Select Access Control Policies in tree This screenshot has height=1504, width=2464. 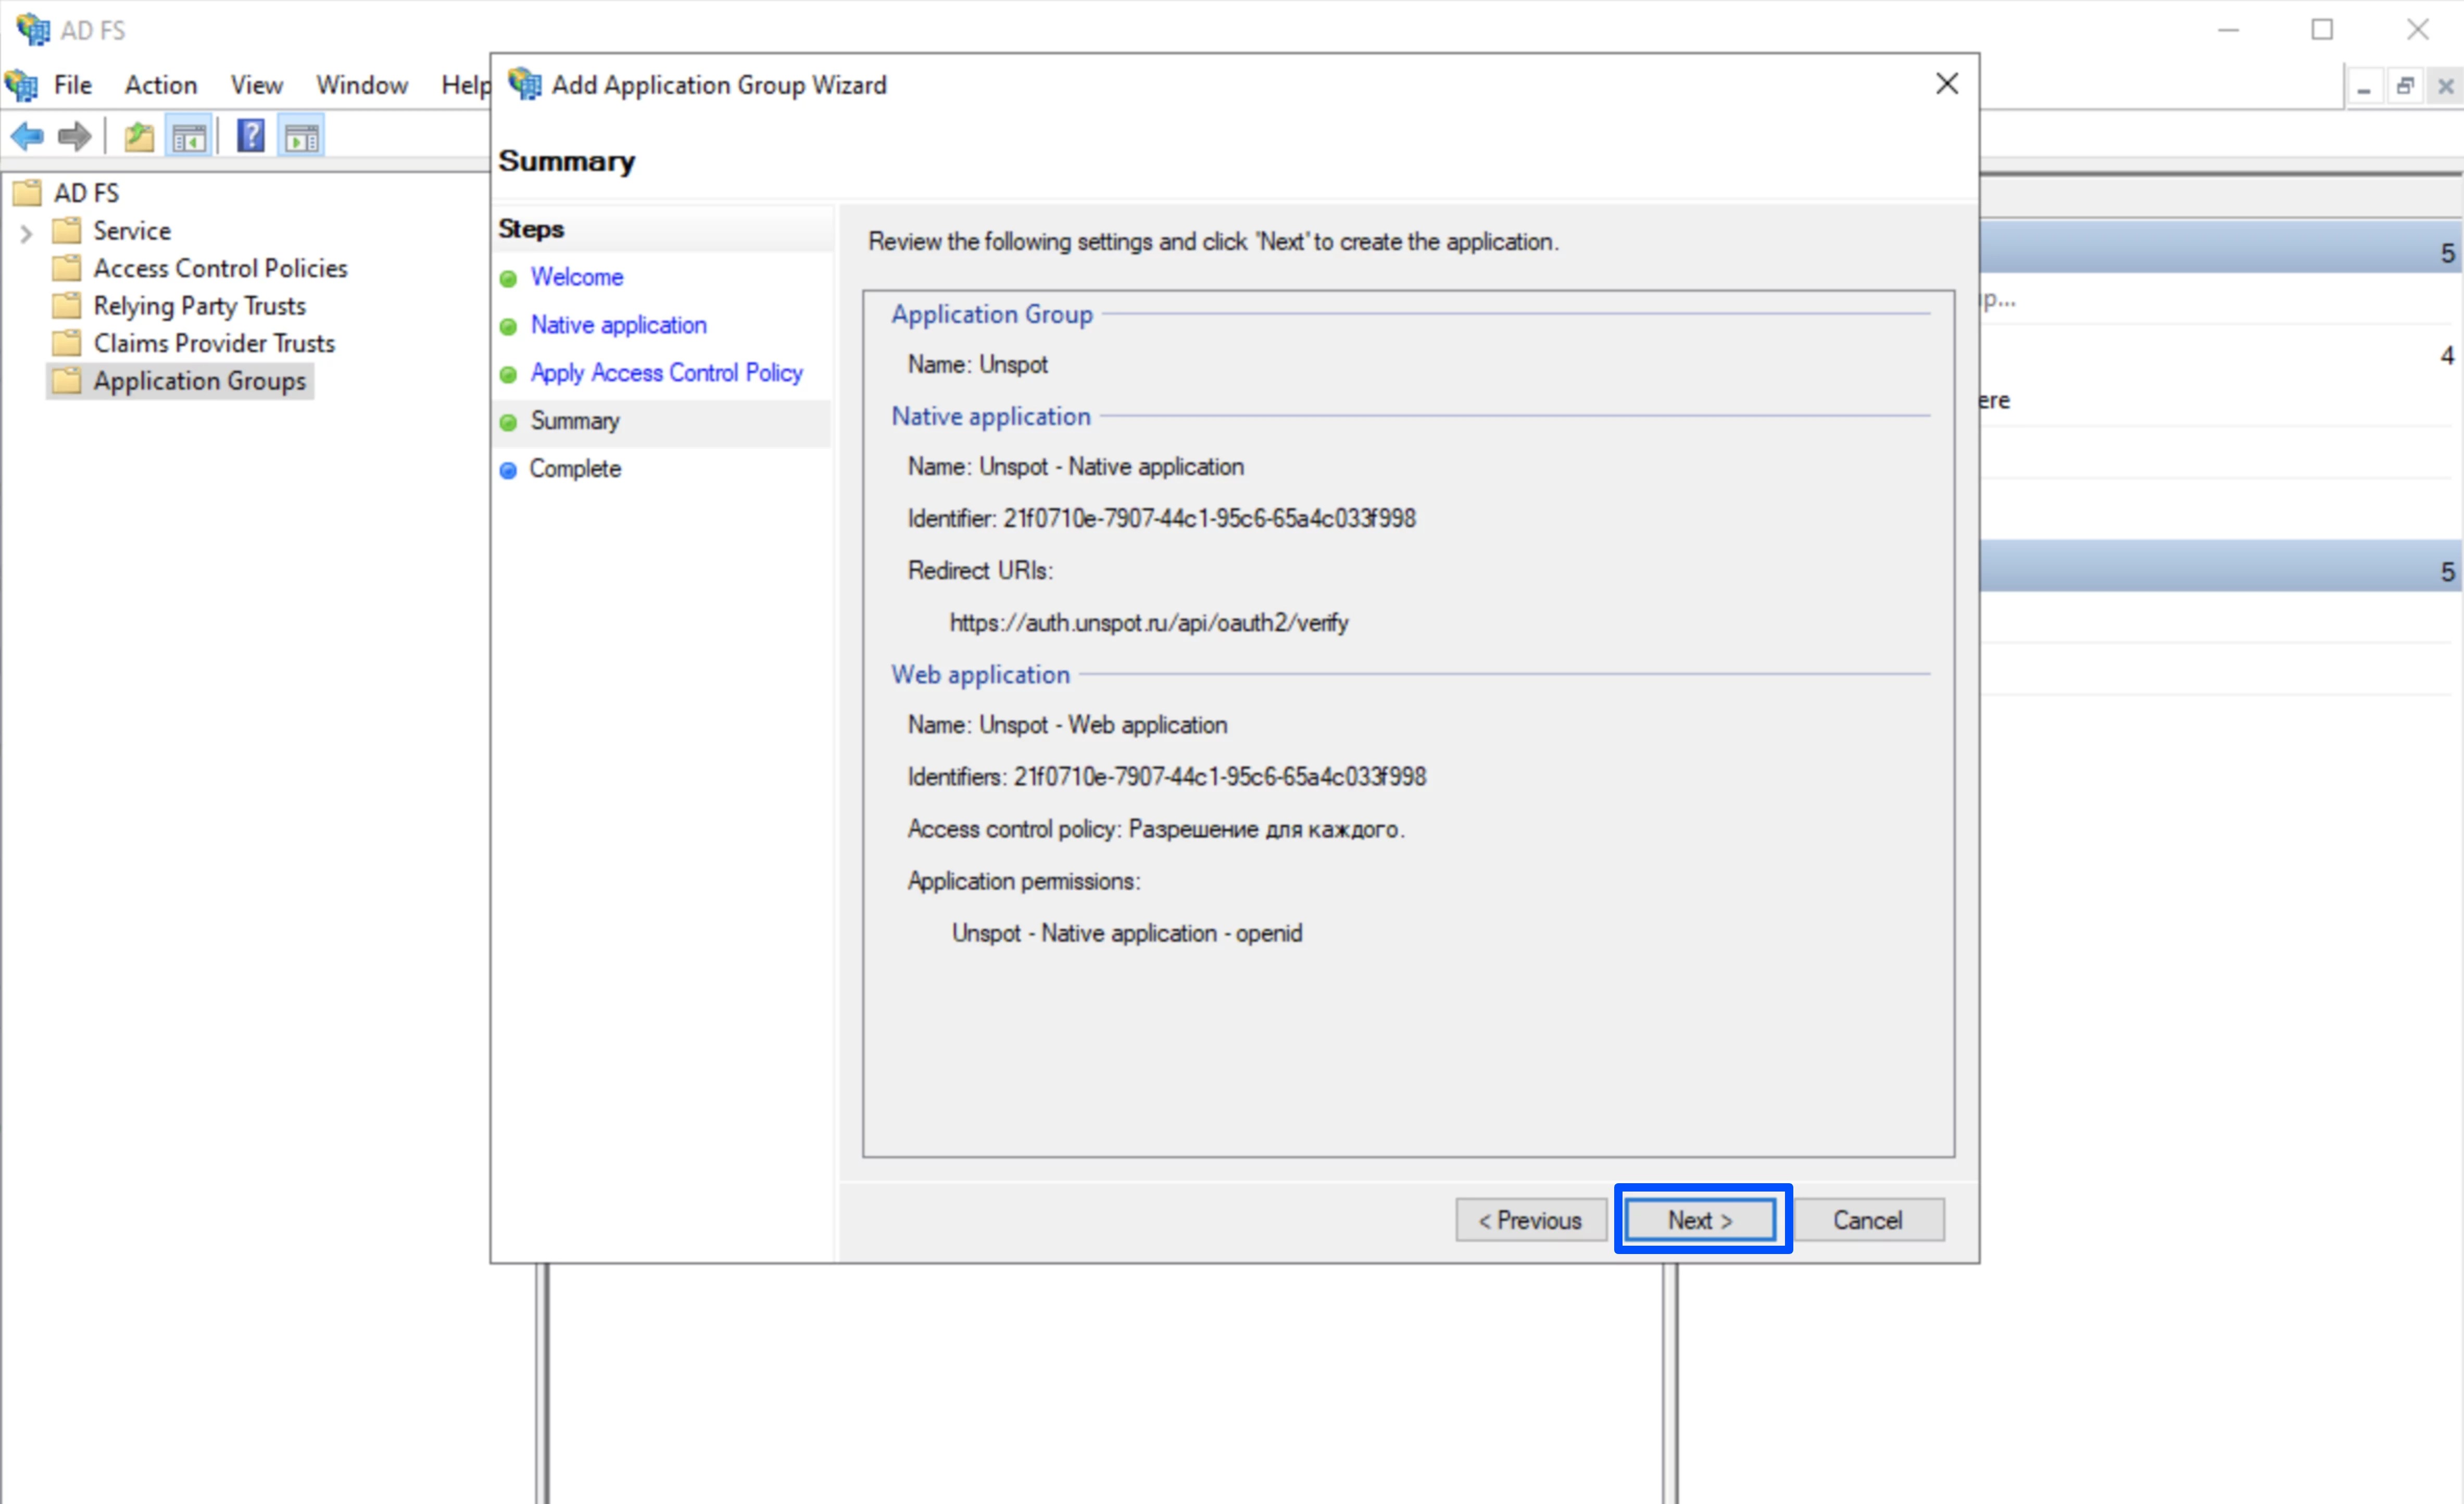(x=220, y=268)
